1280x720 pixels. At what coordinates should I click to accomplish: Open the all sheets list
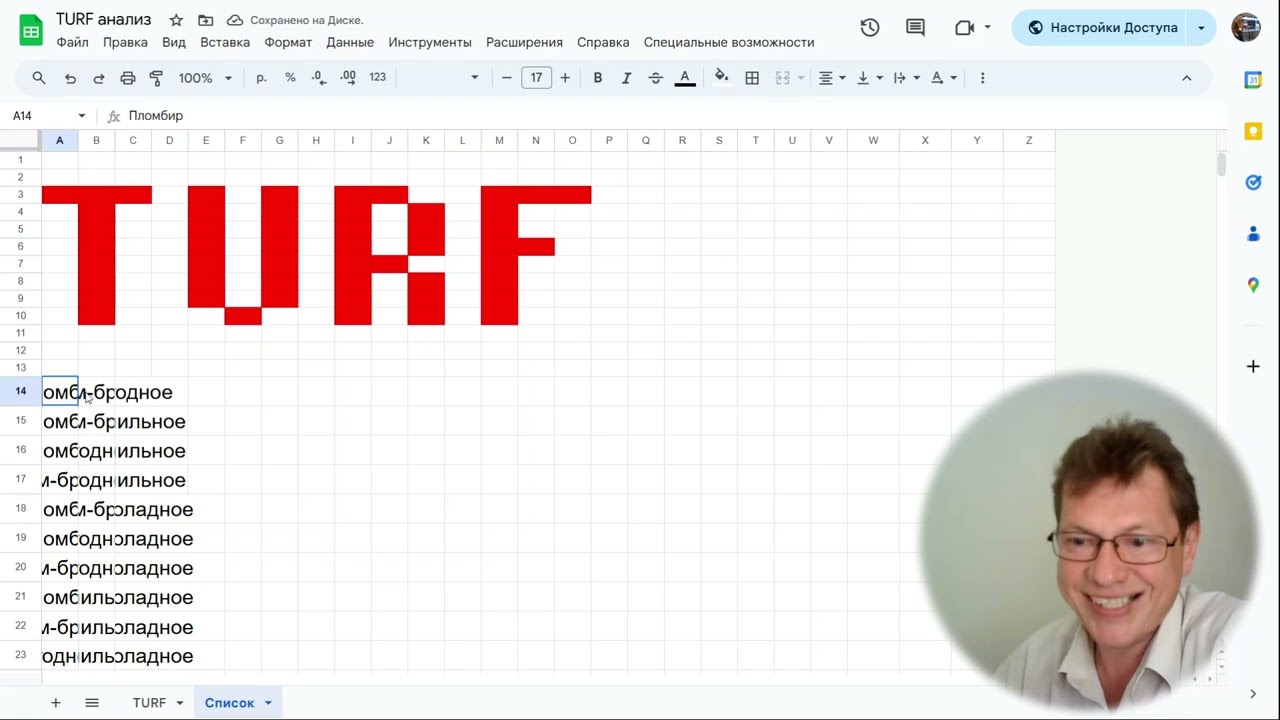(x=92, y=703)
